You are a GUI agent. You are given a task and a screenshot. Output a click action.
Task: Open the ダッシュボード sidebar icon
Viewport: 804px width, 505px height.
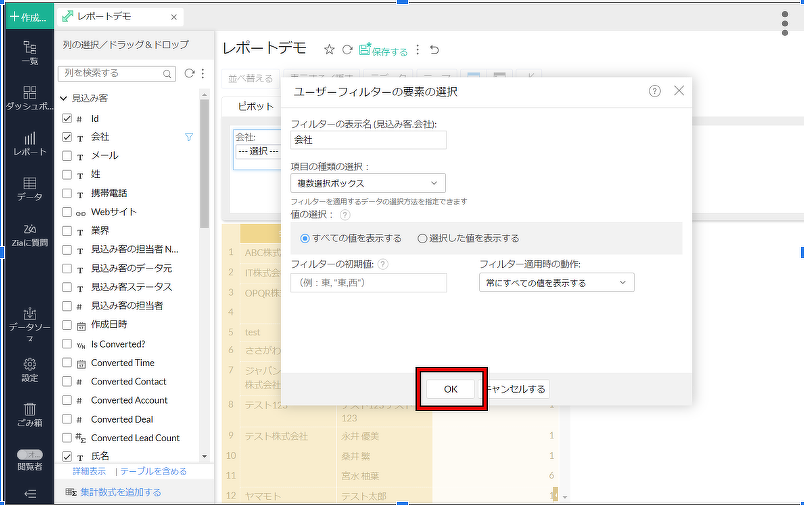click(x=30, y=97)
